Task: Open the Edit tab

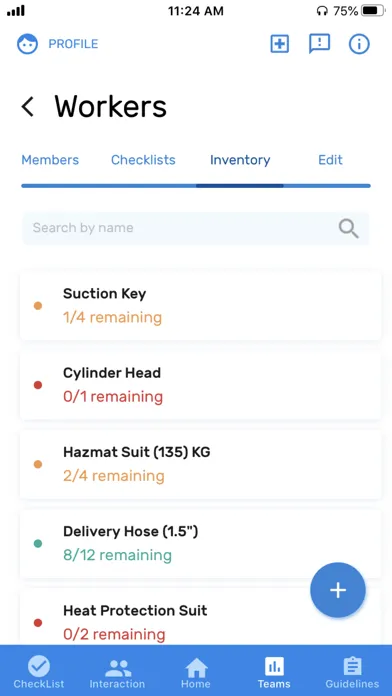Action: [330, 160]
